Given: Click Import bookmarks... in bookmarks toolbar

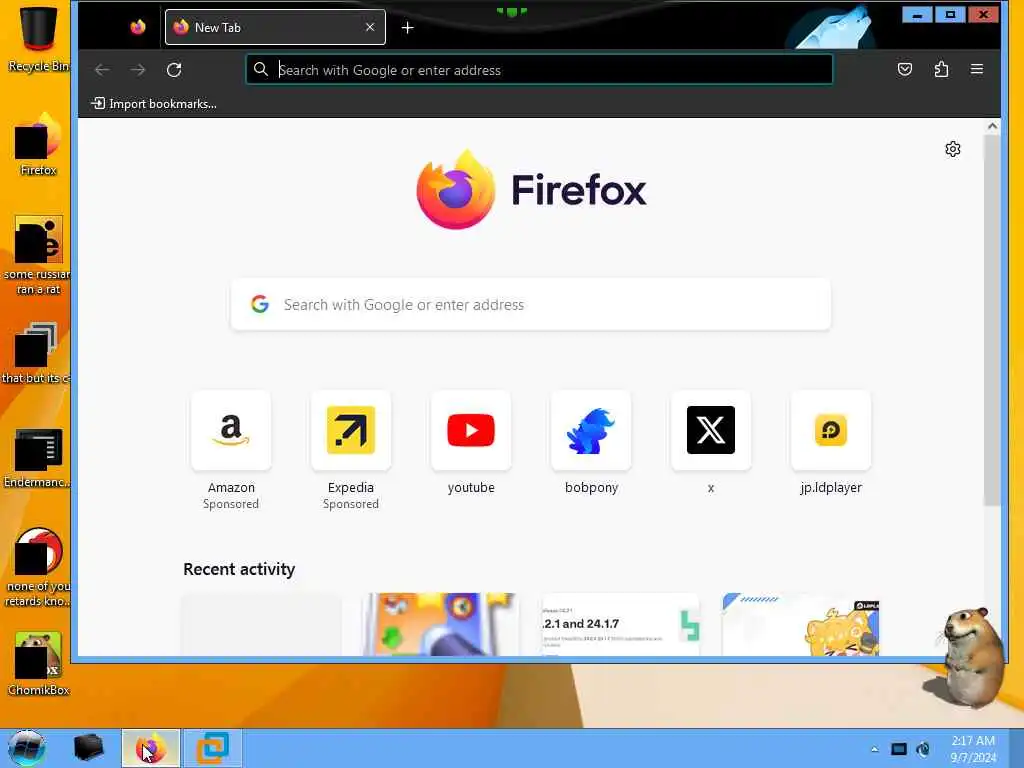Looking at the screenshot, I should 154,104.
